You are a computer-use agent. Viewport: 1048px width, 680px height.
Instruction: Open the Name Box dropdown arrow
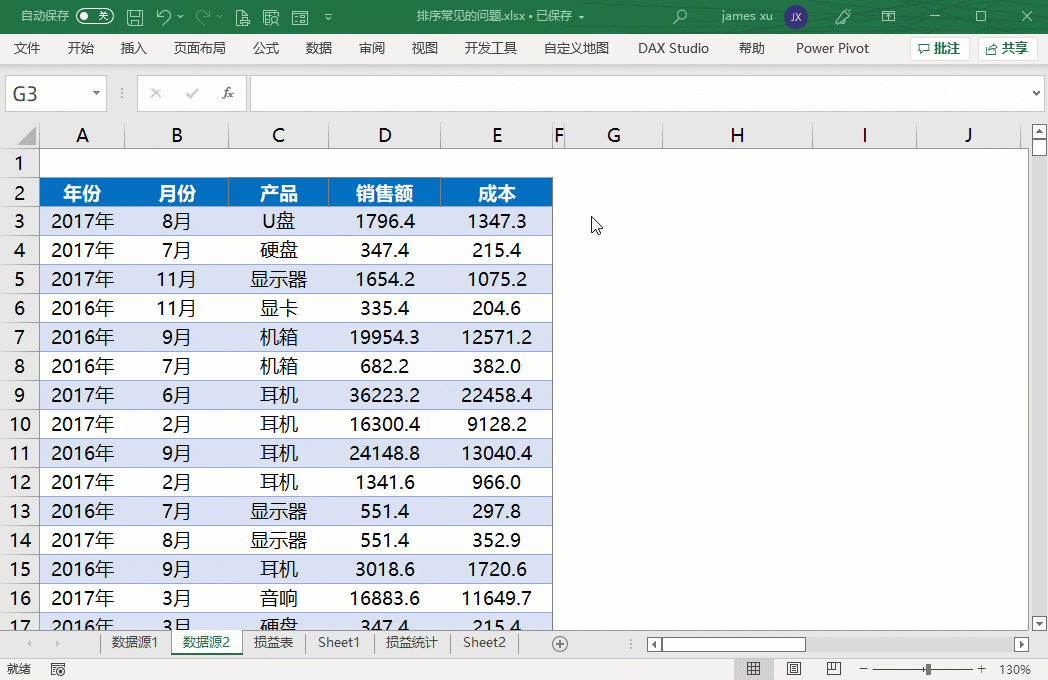[97, 93]
